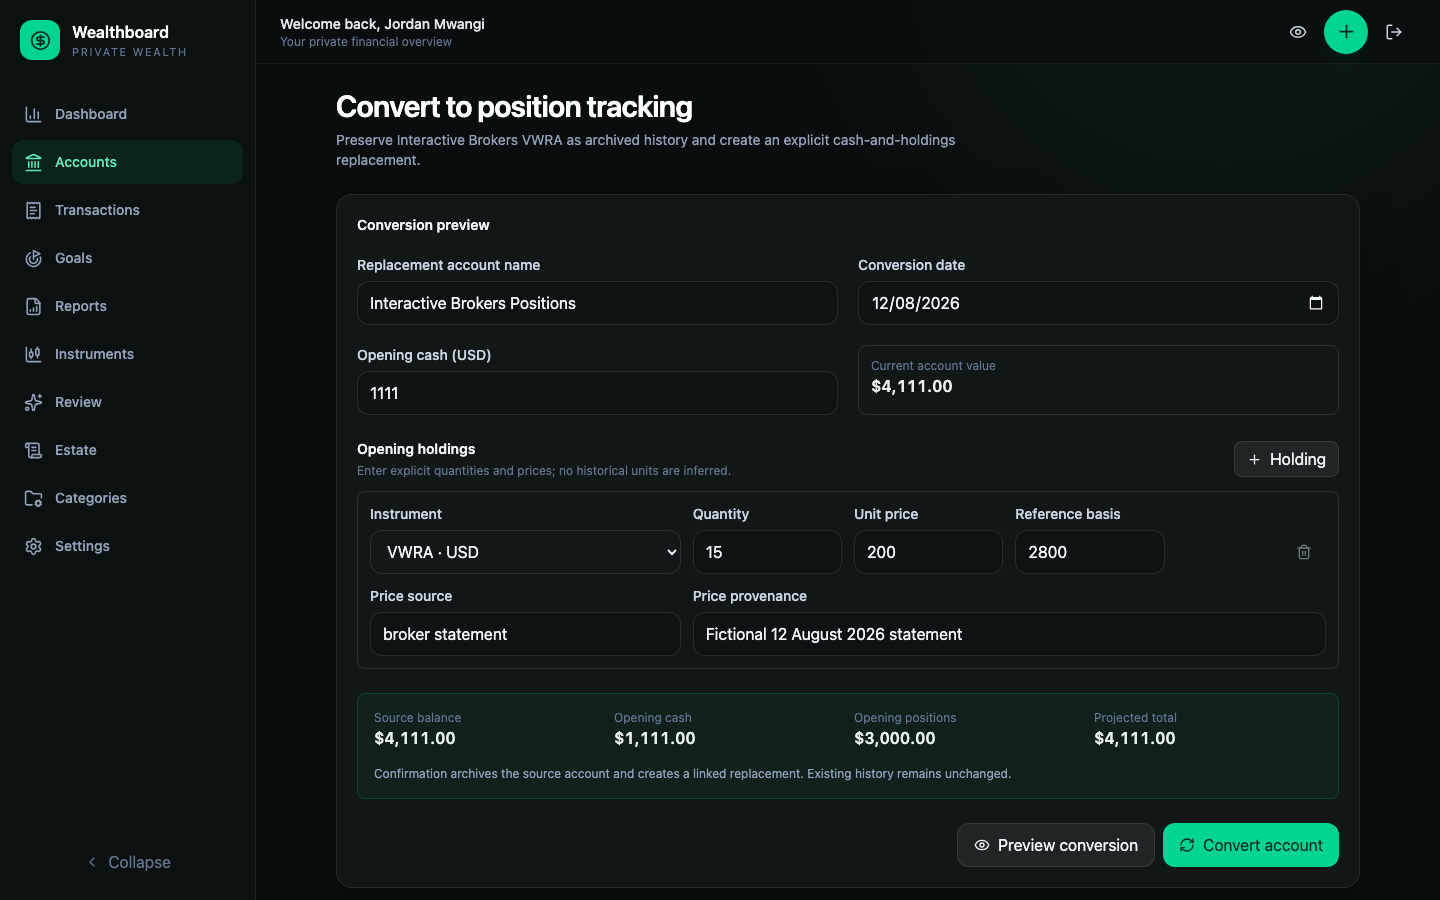Edit the Unit price field showing 200
The width and height of the screenshot is (1440, 900).
[928, 552]
